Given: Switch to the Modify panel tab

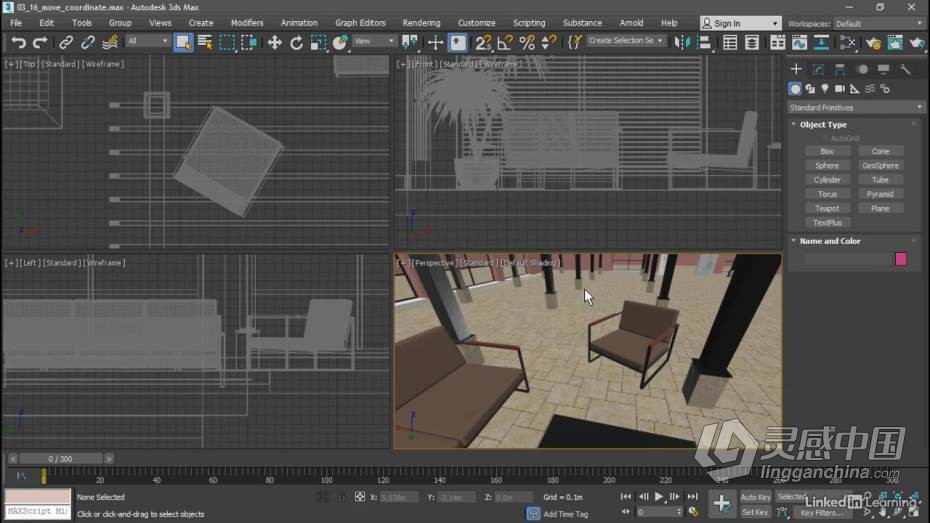Looking at the screenshot, I should point(818,69).
